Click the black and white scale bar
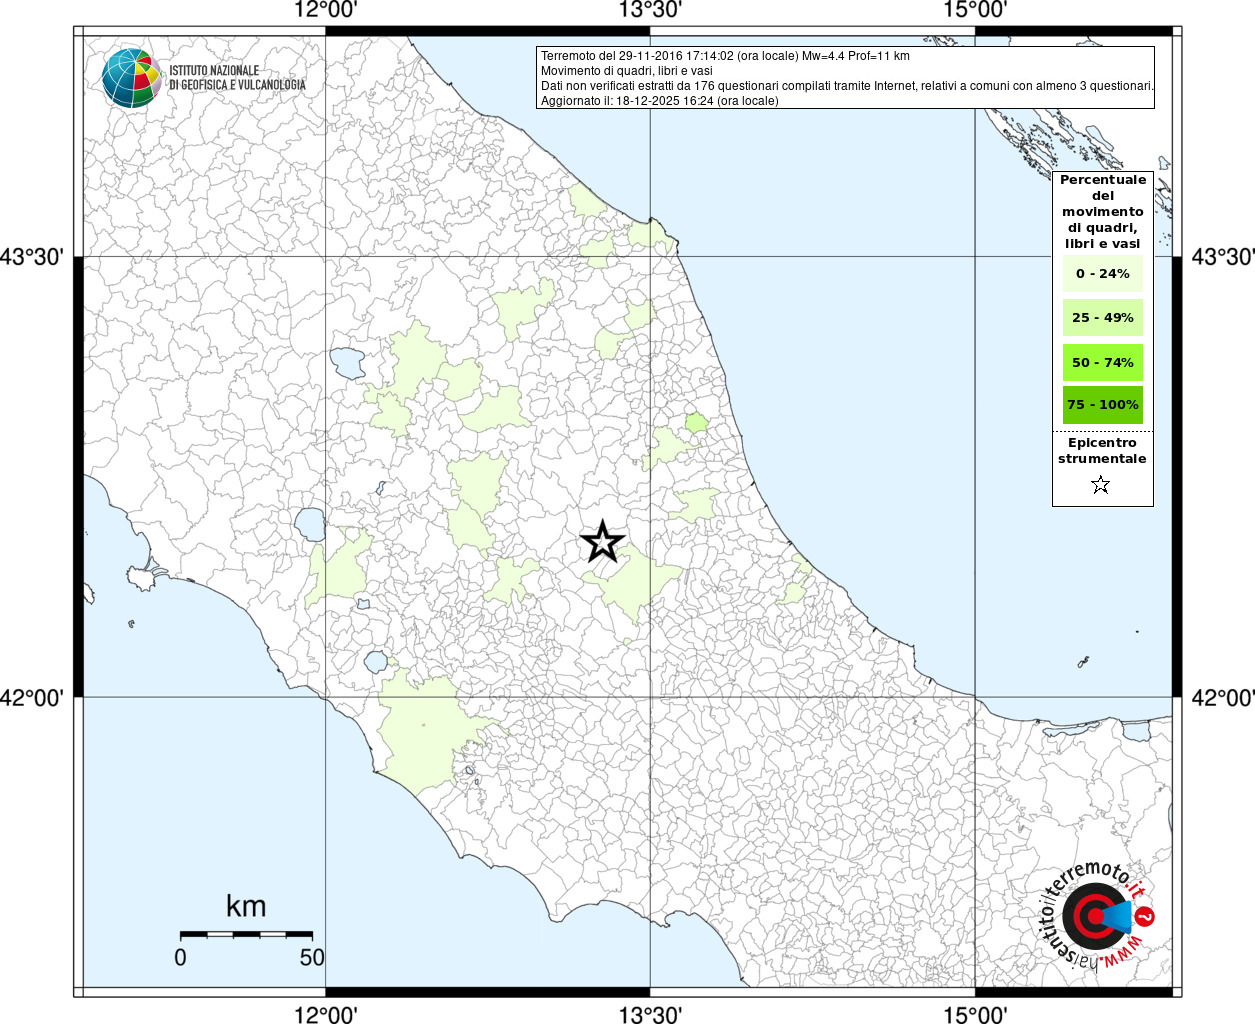This screenshot has width=1255, height=1024. [246, 934]
